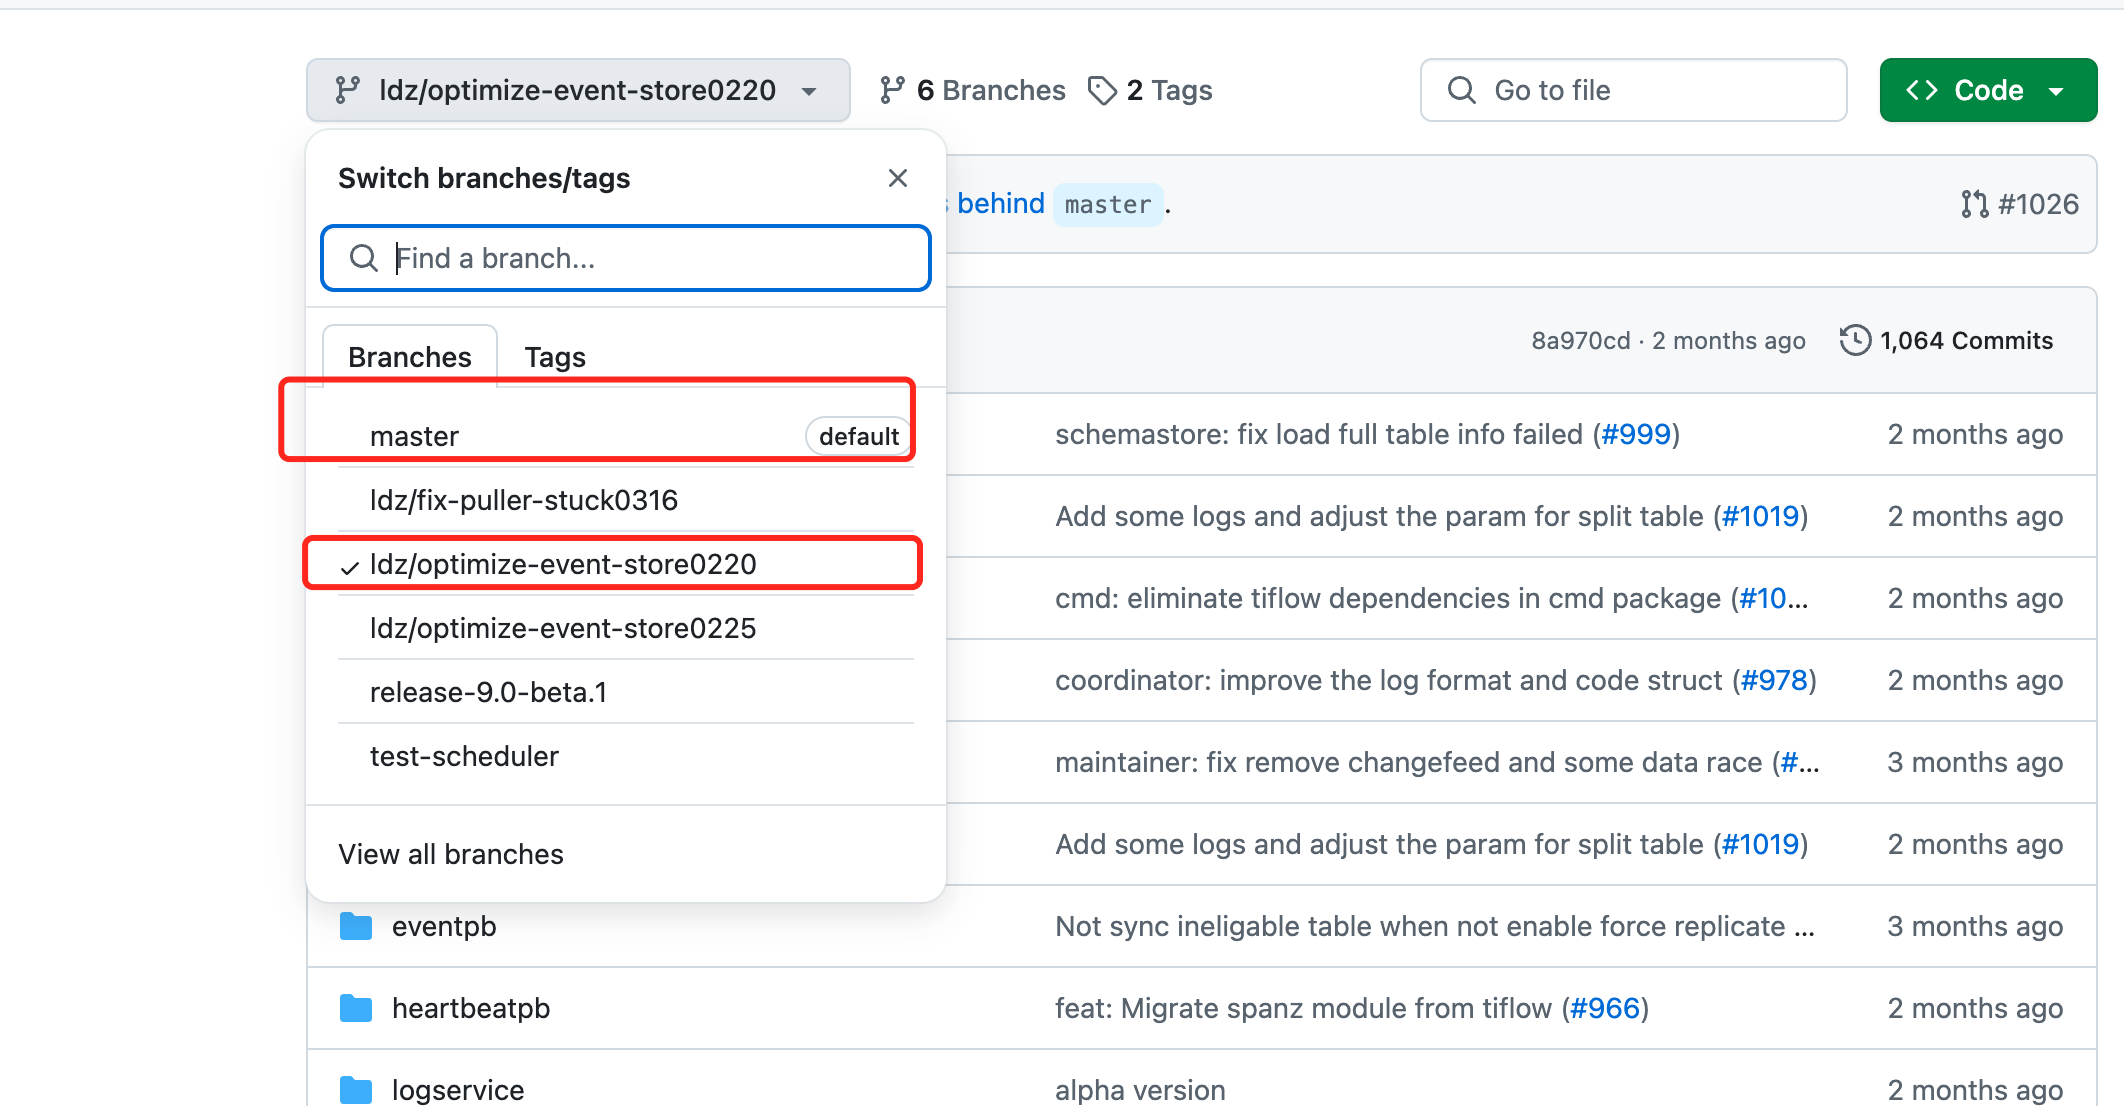Click the eventpb folder icon
This screenshot has height=1106, width=2124.
(x=356, y=926)
